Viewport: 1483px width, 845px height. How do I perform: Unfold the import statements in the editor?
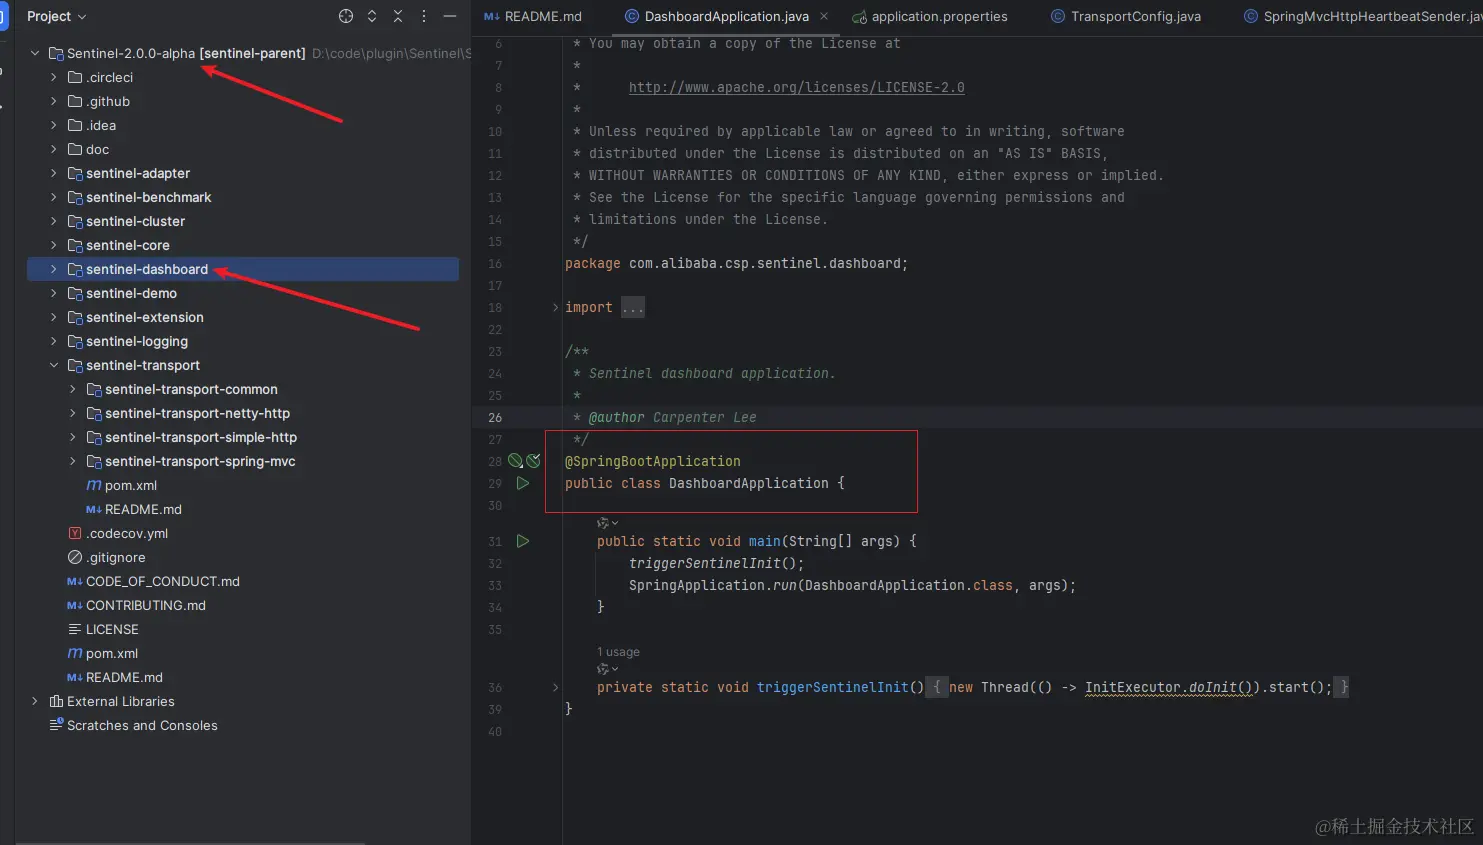556,307
